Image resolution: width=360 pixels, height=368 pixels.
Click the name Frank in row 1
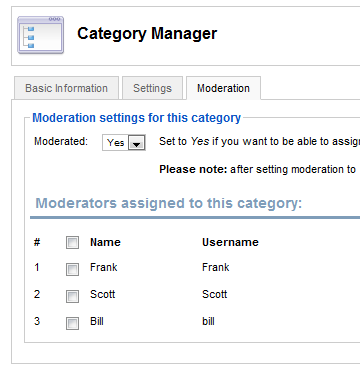coord(104,267)
